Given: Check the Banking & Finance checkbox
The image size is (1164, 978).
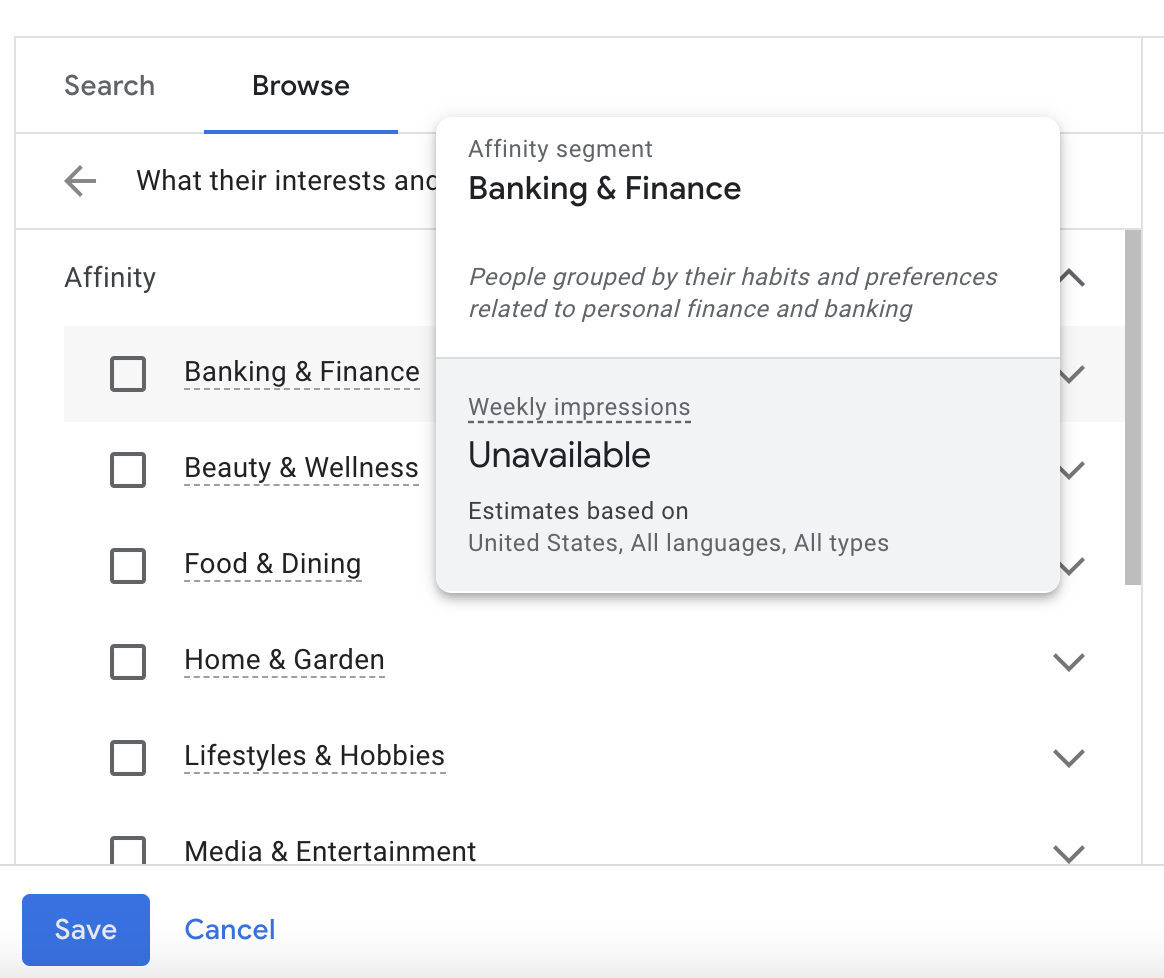Looking at the screenshot, I should pyautogui.click(x=128, y=374).
